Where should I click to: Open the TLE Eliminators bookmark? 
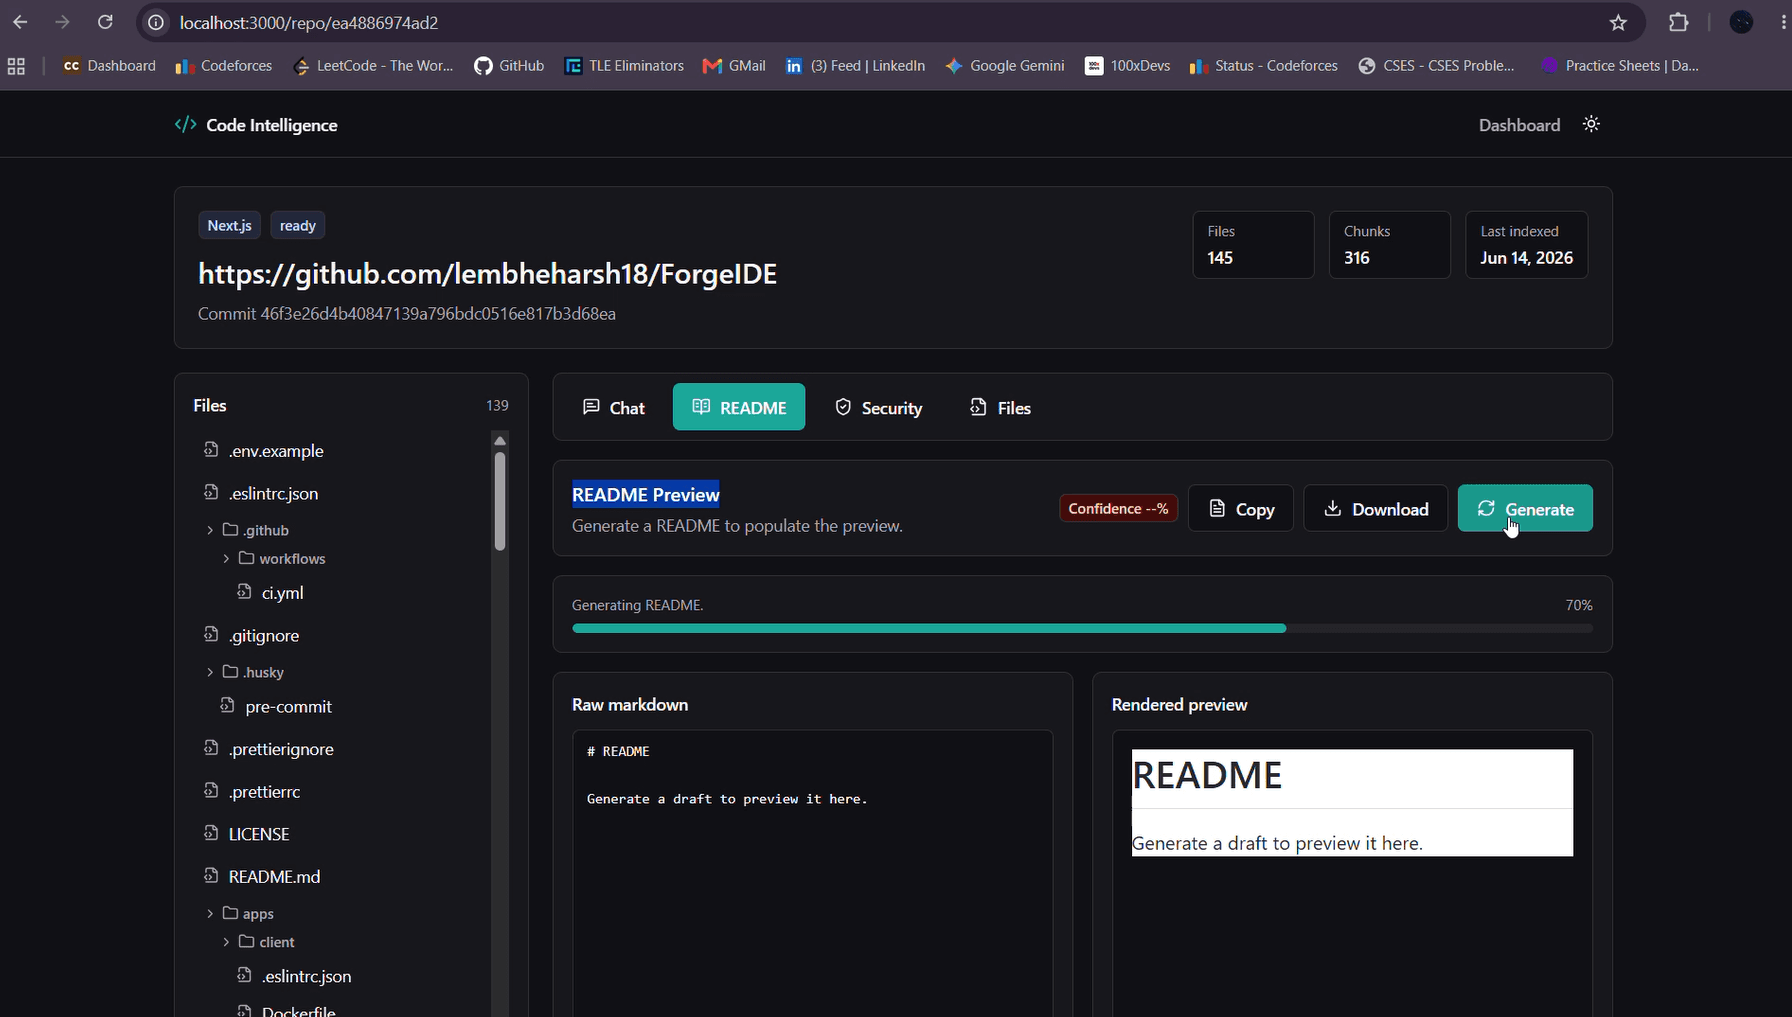click(x=624, y=66)
